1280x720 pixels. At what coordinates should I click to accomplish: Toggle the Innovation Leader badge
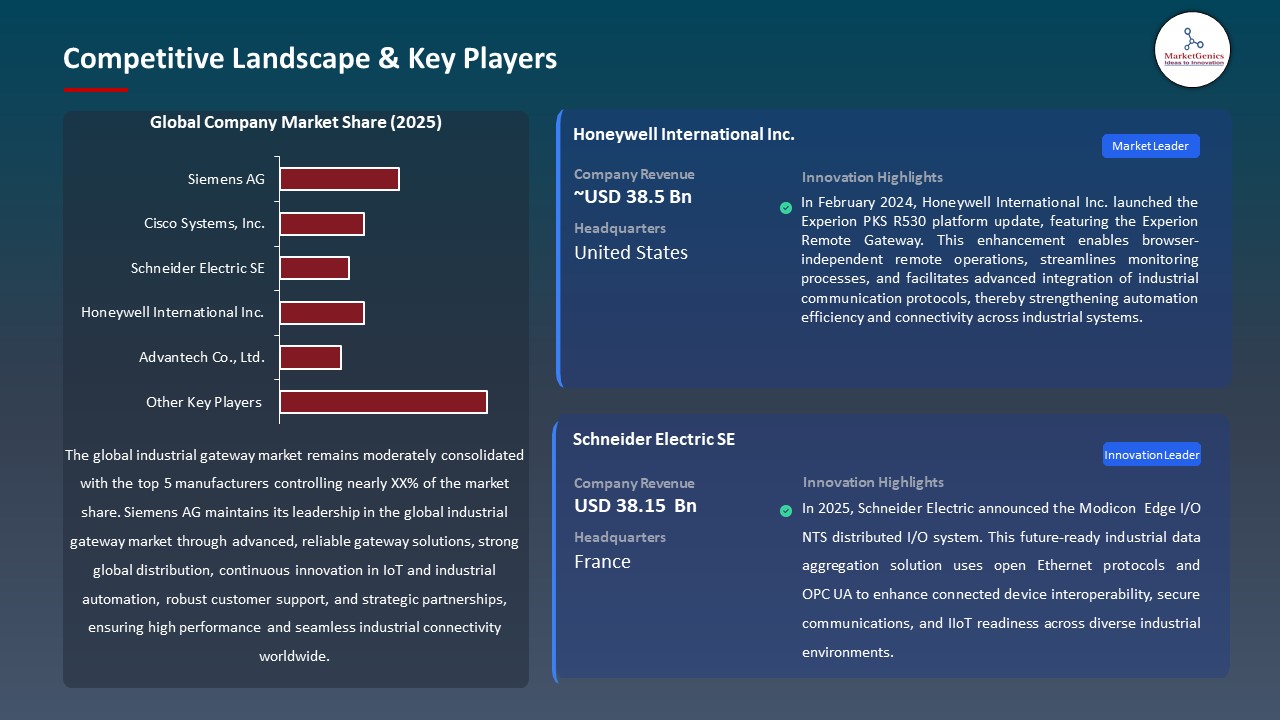(1151, 454)
